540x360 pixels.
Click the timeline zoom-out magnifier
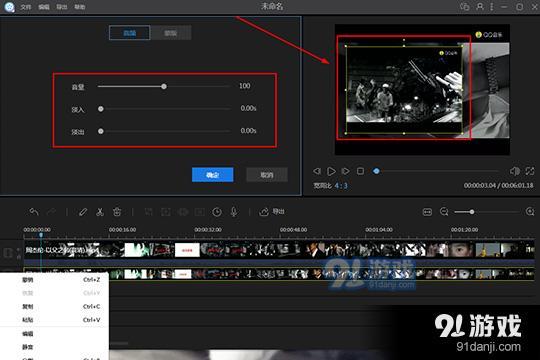(x=444, y=212)
